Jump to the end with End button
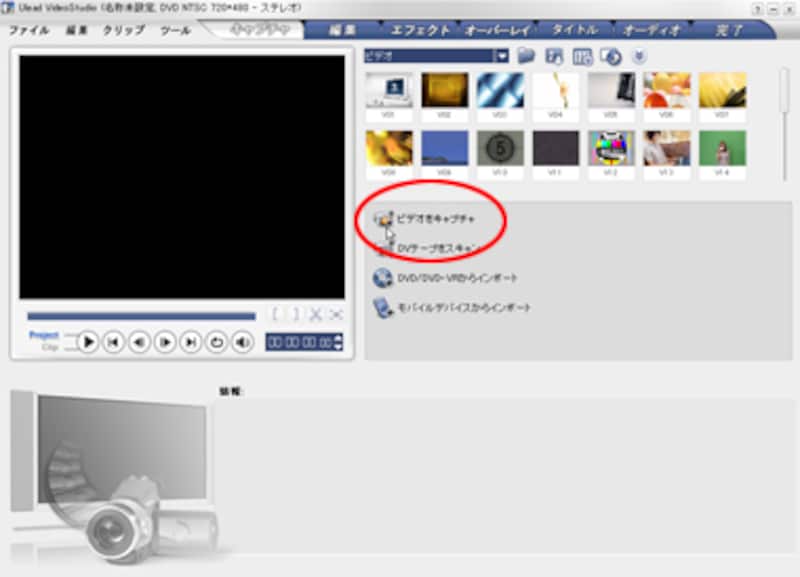Image resolution: width=800 pixels, height=577 pixels. [x=191, y=342]
